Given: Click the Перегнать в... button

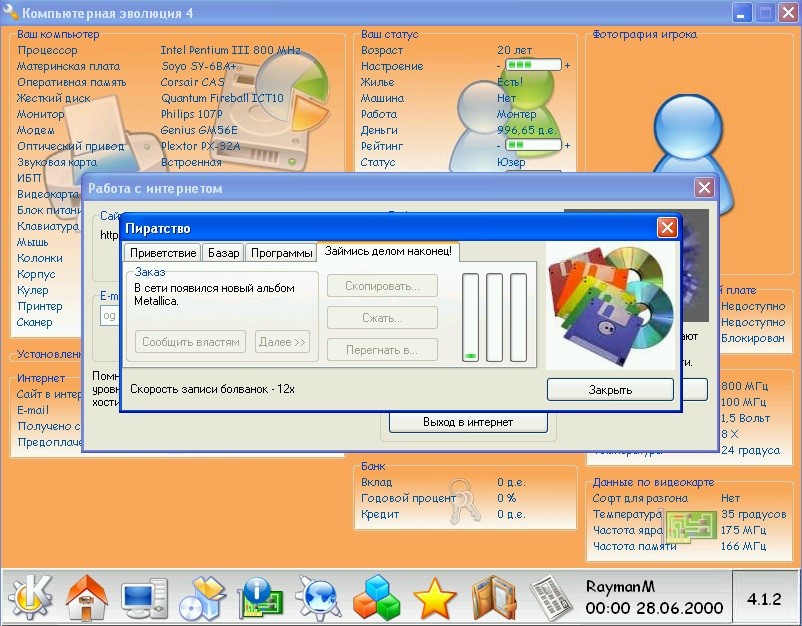Looking at the screenshot, I should [382, 350].
